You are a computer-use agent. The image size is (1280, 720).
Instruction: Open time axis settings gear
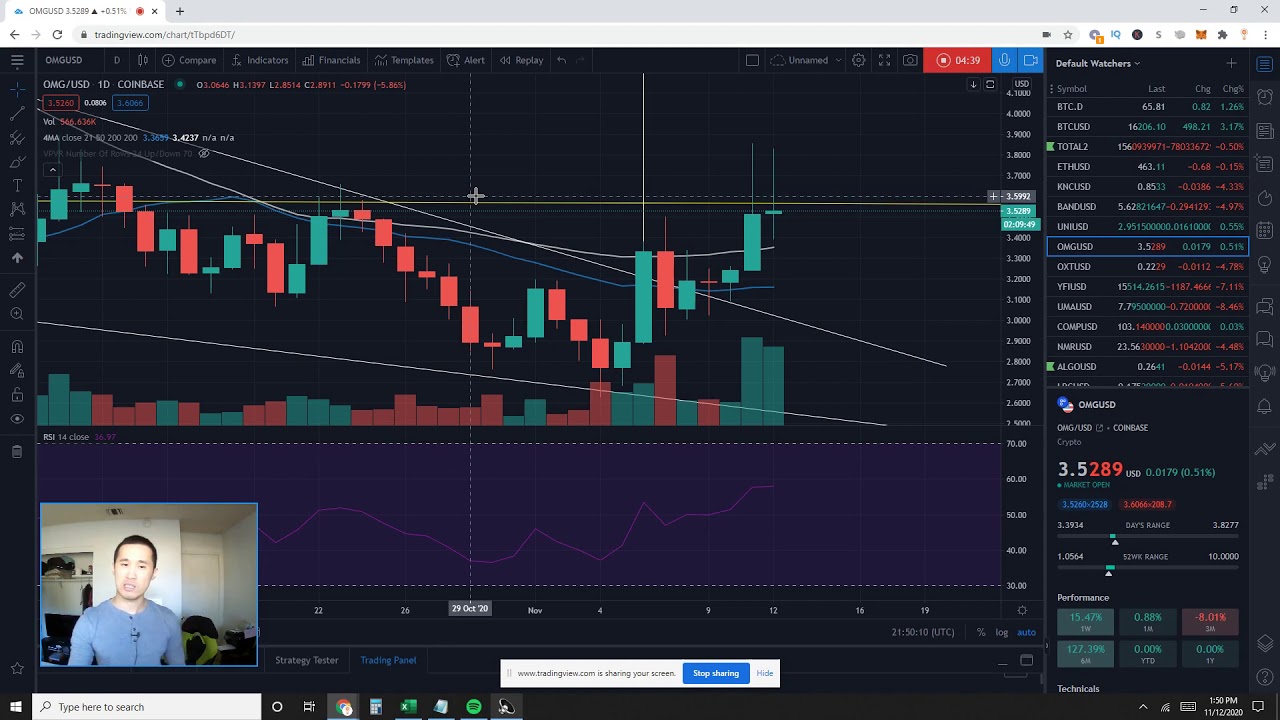coord(1021,610)
